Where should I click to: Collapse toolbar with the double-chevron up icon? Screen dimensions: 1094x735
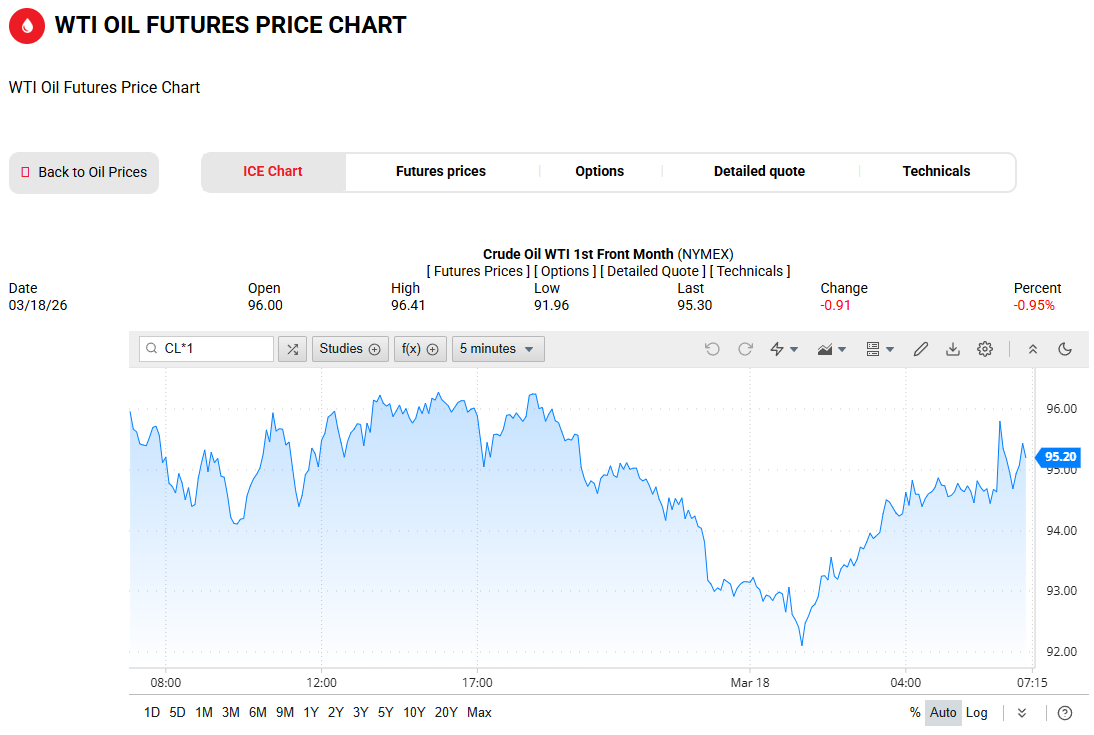[x=1033, y=349]
